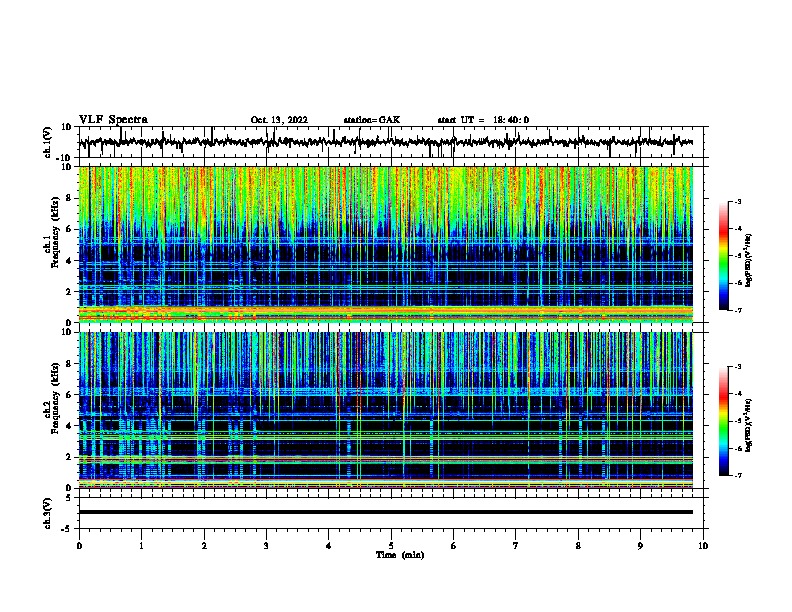Screen dimensions: 792x612
Task: Click time axis tick label '6'
Action: coord(453,545)
